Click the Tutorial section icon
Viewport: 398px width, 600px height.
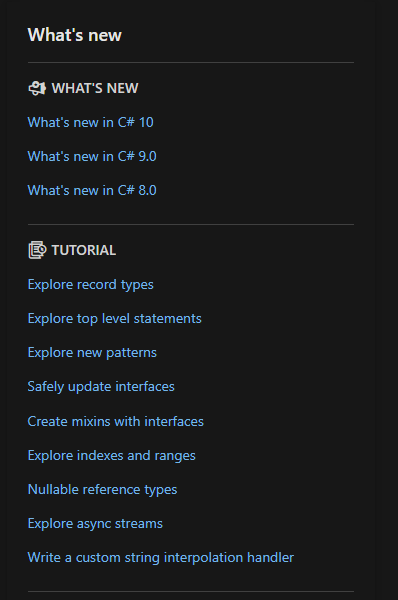click(x=37, y=250)
